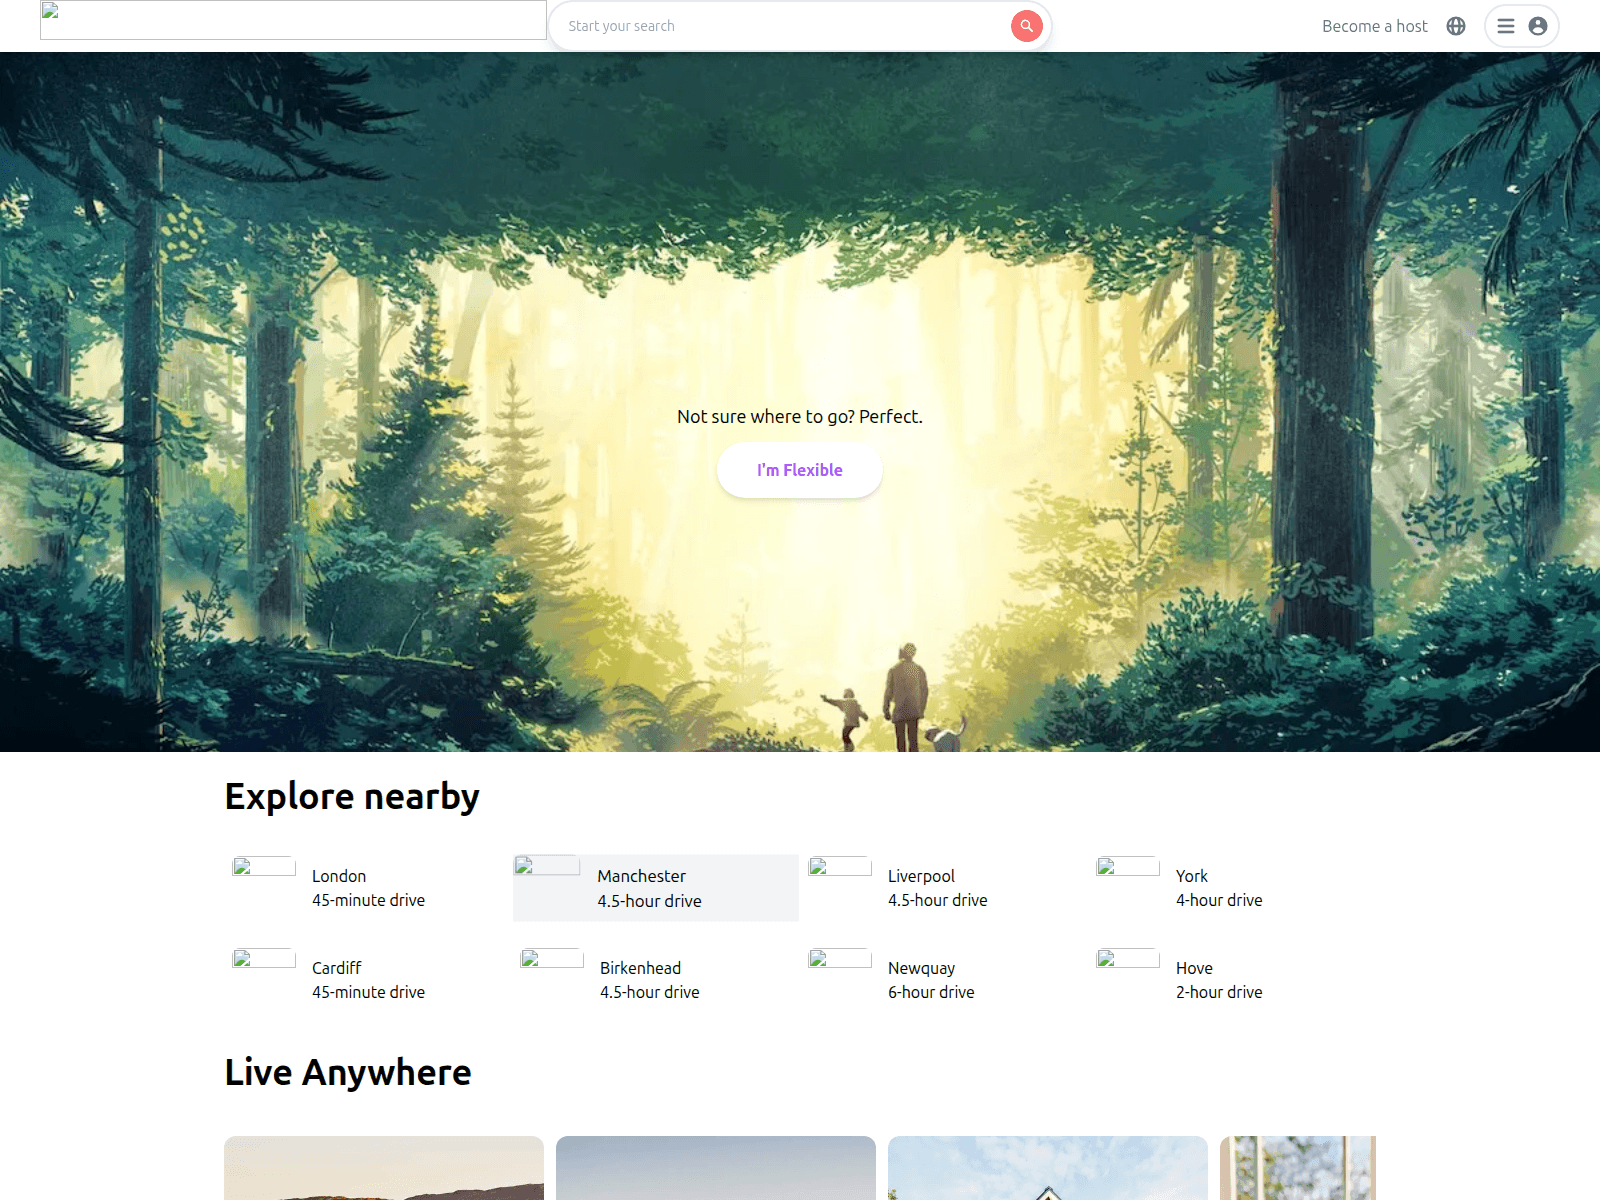
Task: Click the Hove thumbnail image
Action: (x=1128, y=959)
